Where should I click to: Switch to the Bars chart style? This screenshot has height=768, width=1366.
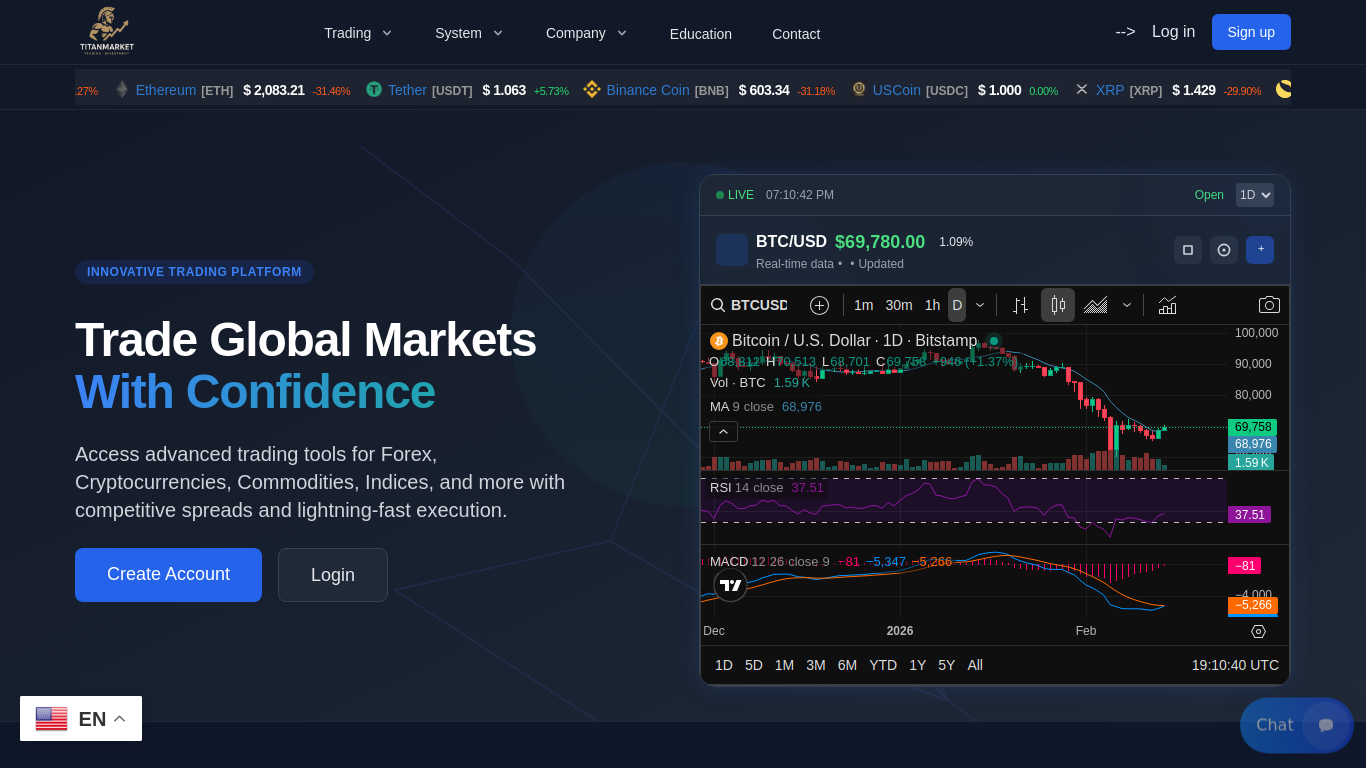[1021, 305]
